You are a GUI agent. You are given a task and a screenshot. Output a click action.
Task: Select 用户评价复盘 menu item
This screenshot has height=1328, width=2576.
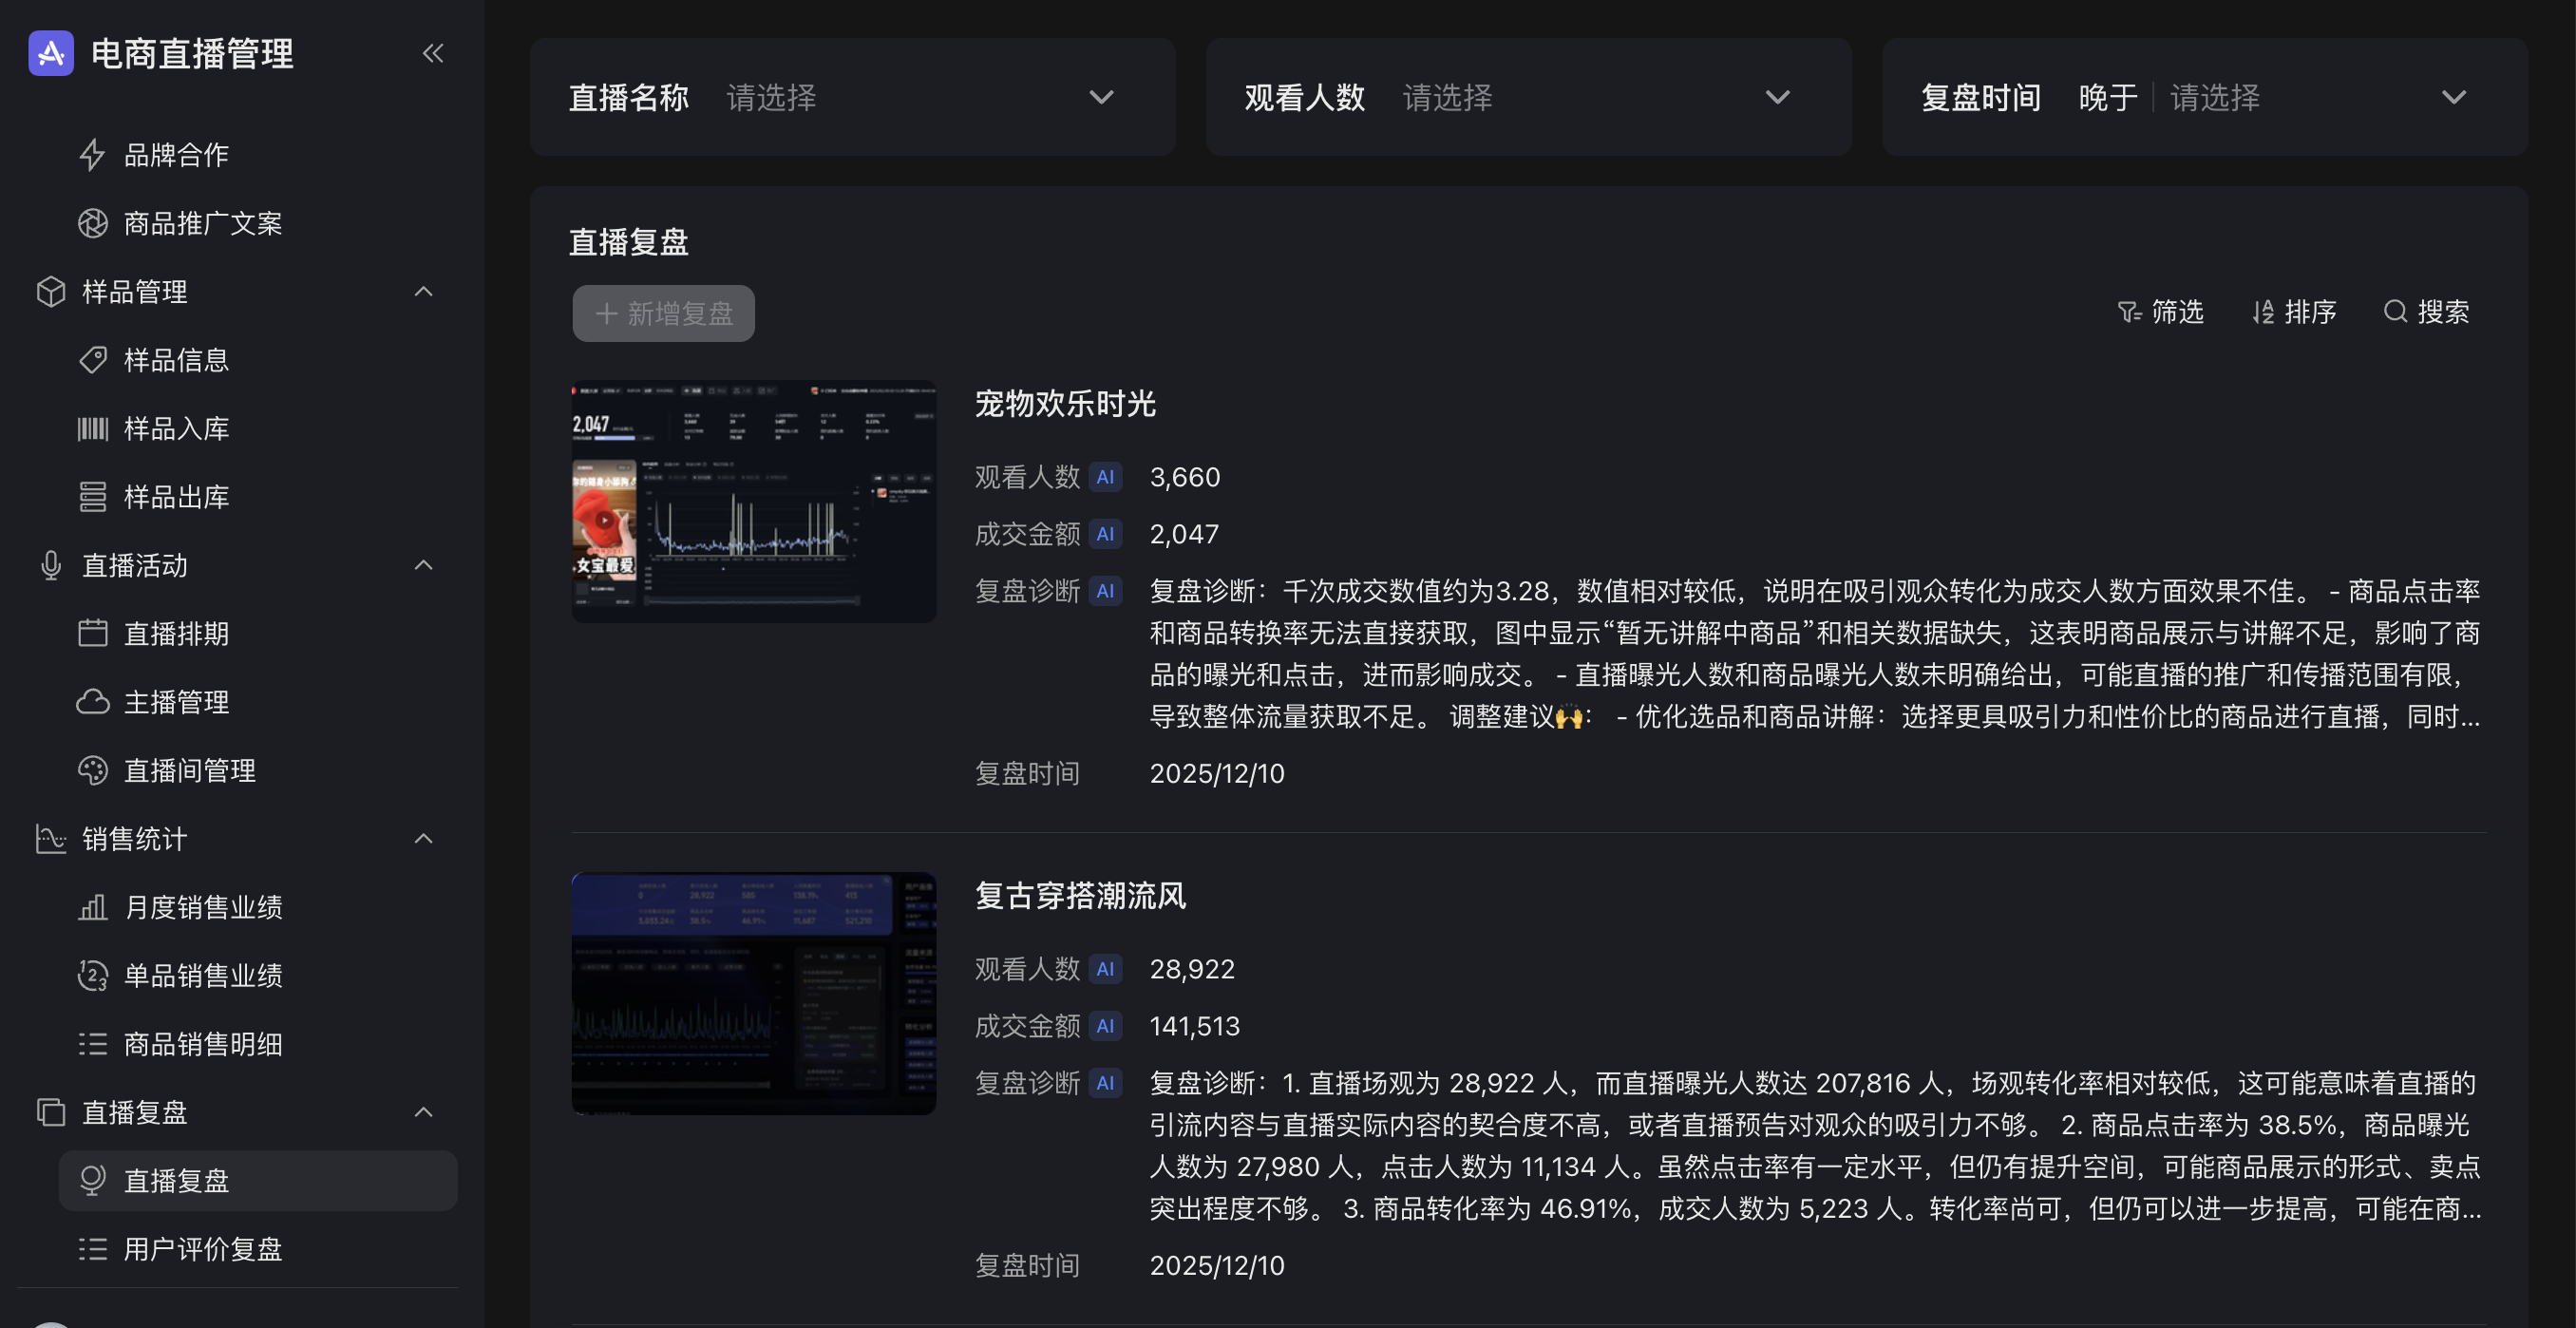pos(202,1249)
